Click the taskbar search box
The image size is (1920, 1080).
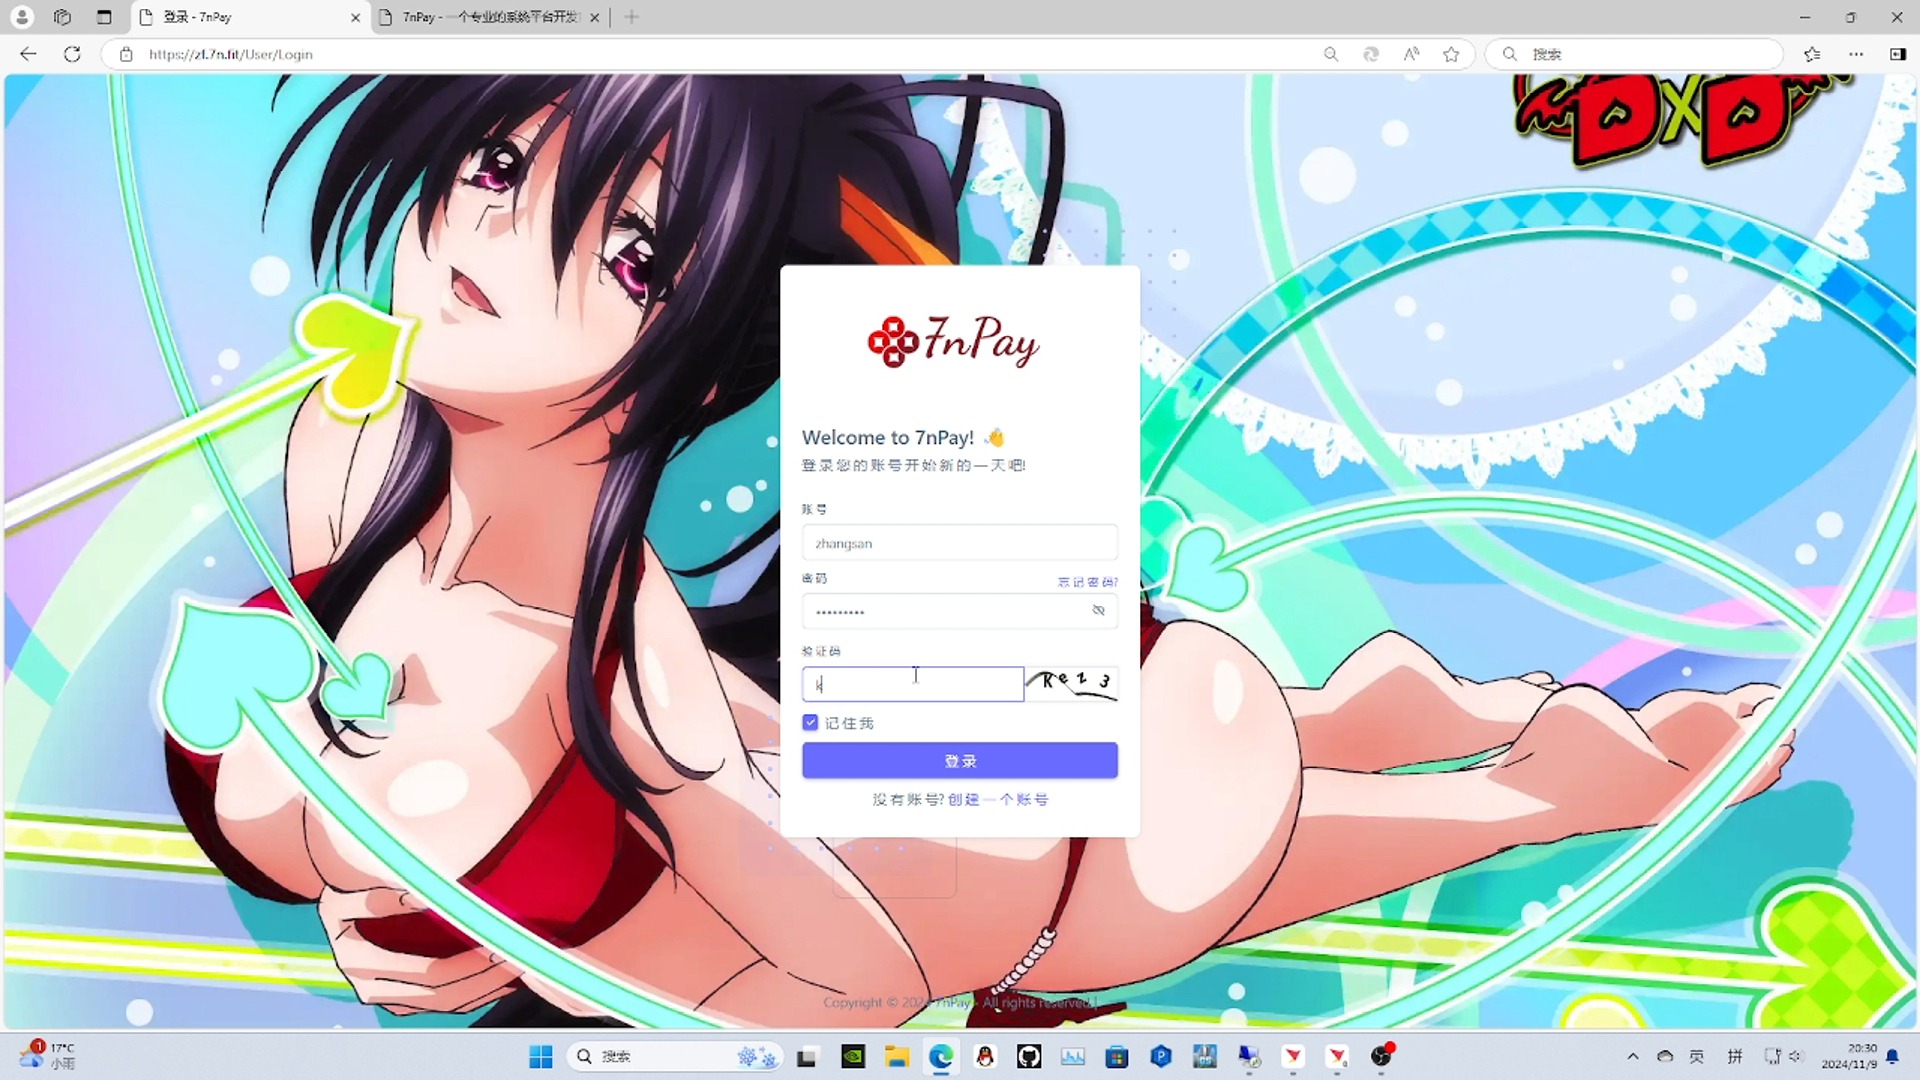675,1056
